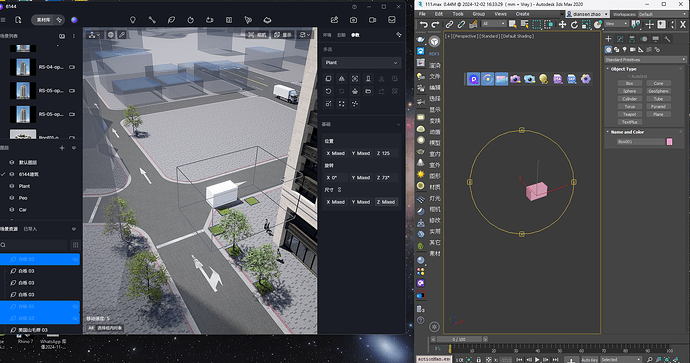
Task: Open the Modify panel tab icon
Action: (x=620, y=39)
